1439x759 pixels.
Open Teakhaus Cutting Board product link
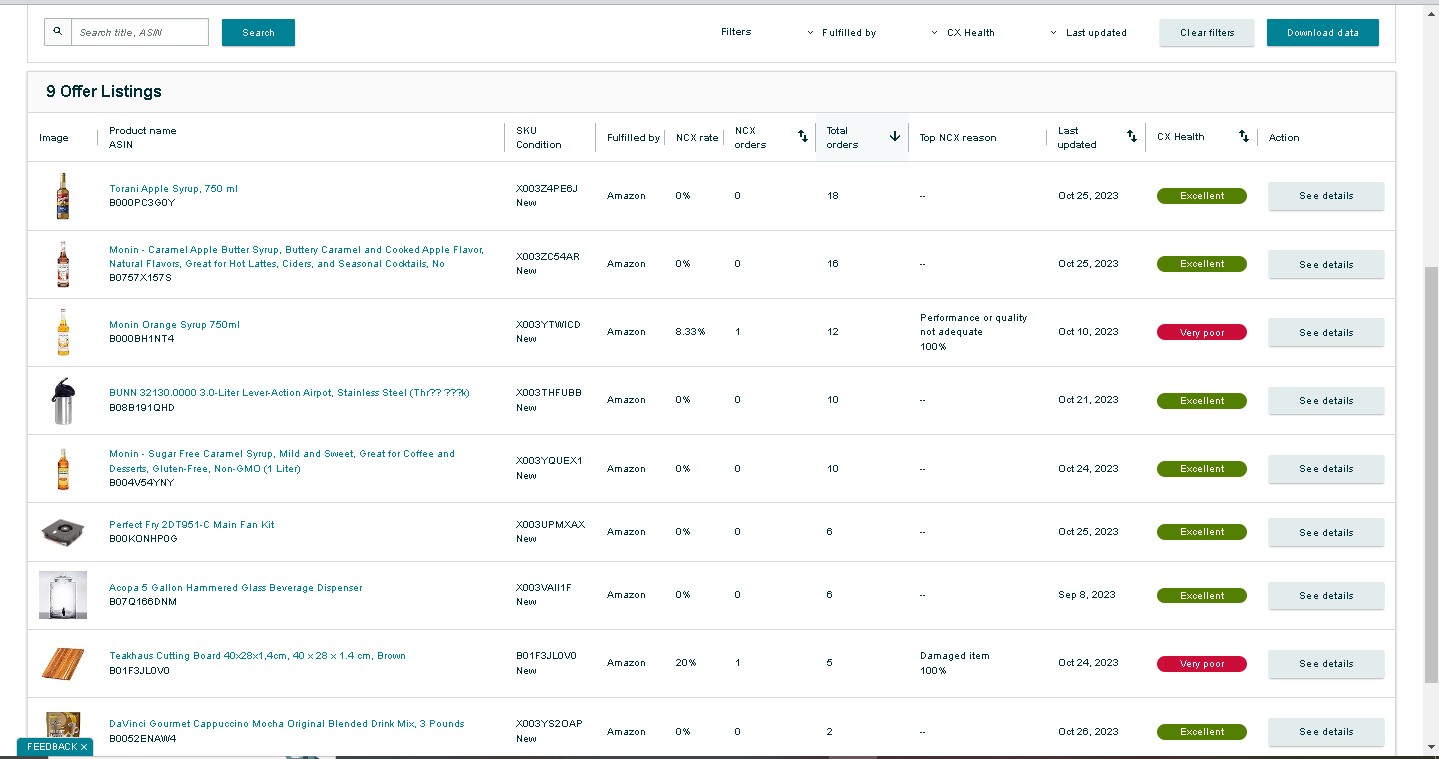click(x=257, y=655)
